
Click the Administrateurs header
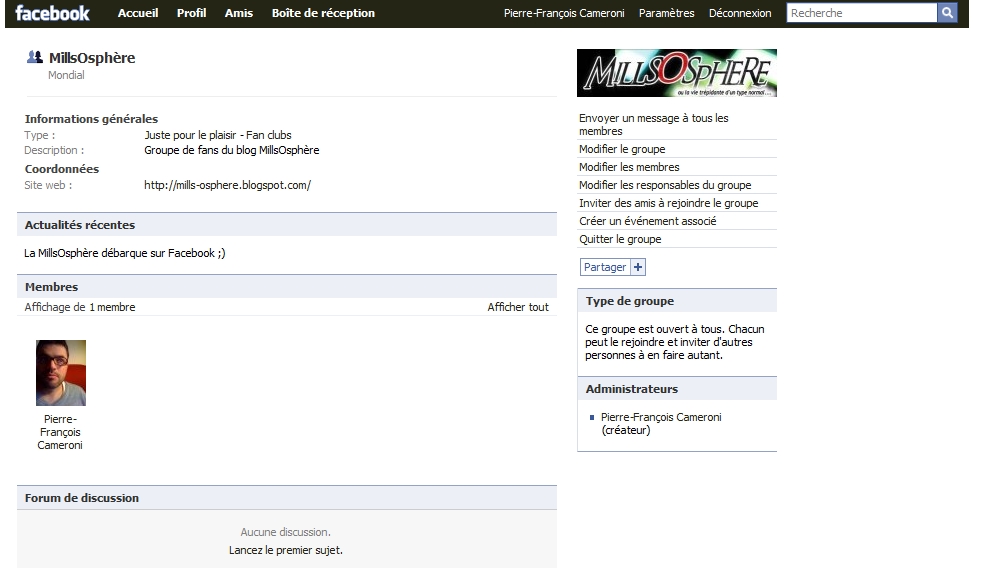point(677,389)
